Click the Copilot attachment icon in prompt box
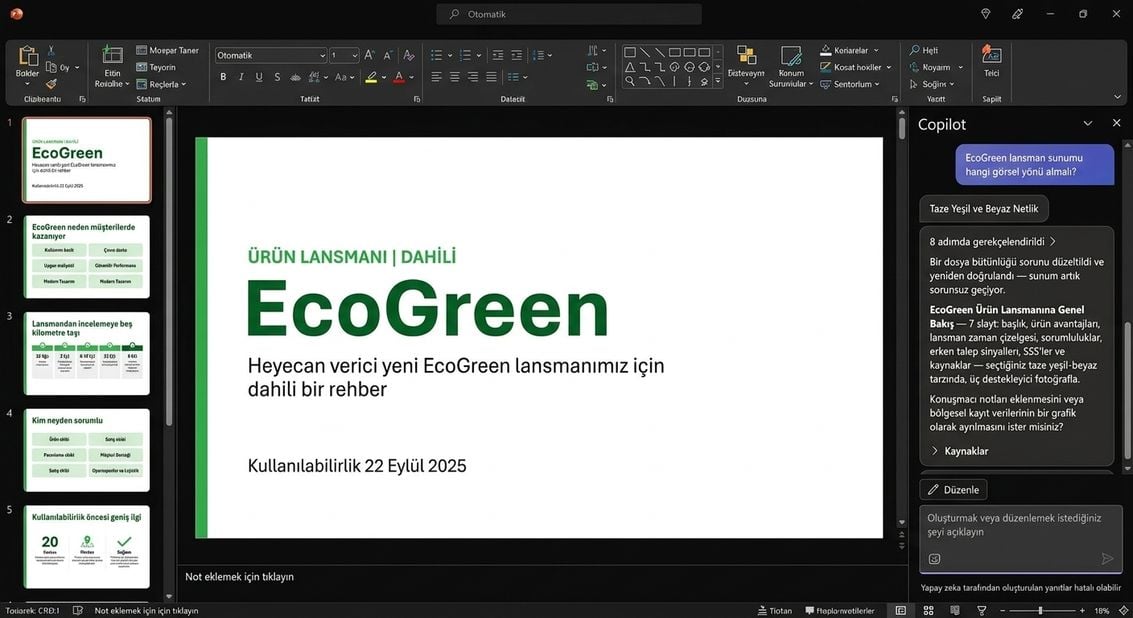 pos(934,559)
